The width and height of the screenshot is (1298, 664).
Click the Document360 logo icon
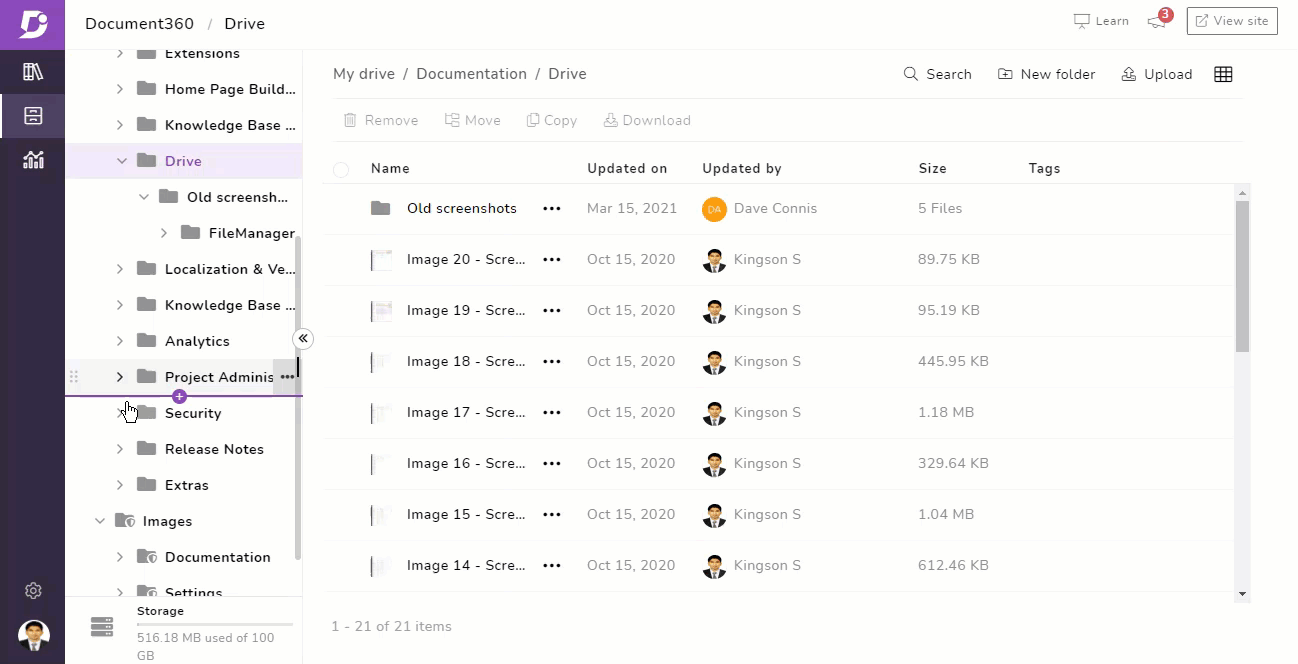pos(32,24)
